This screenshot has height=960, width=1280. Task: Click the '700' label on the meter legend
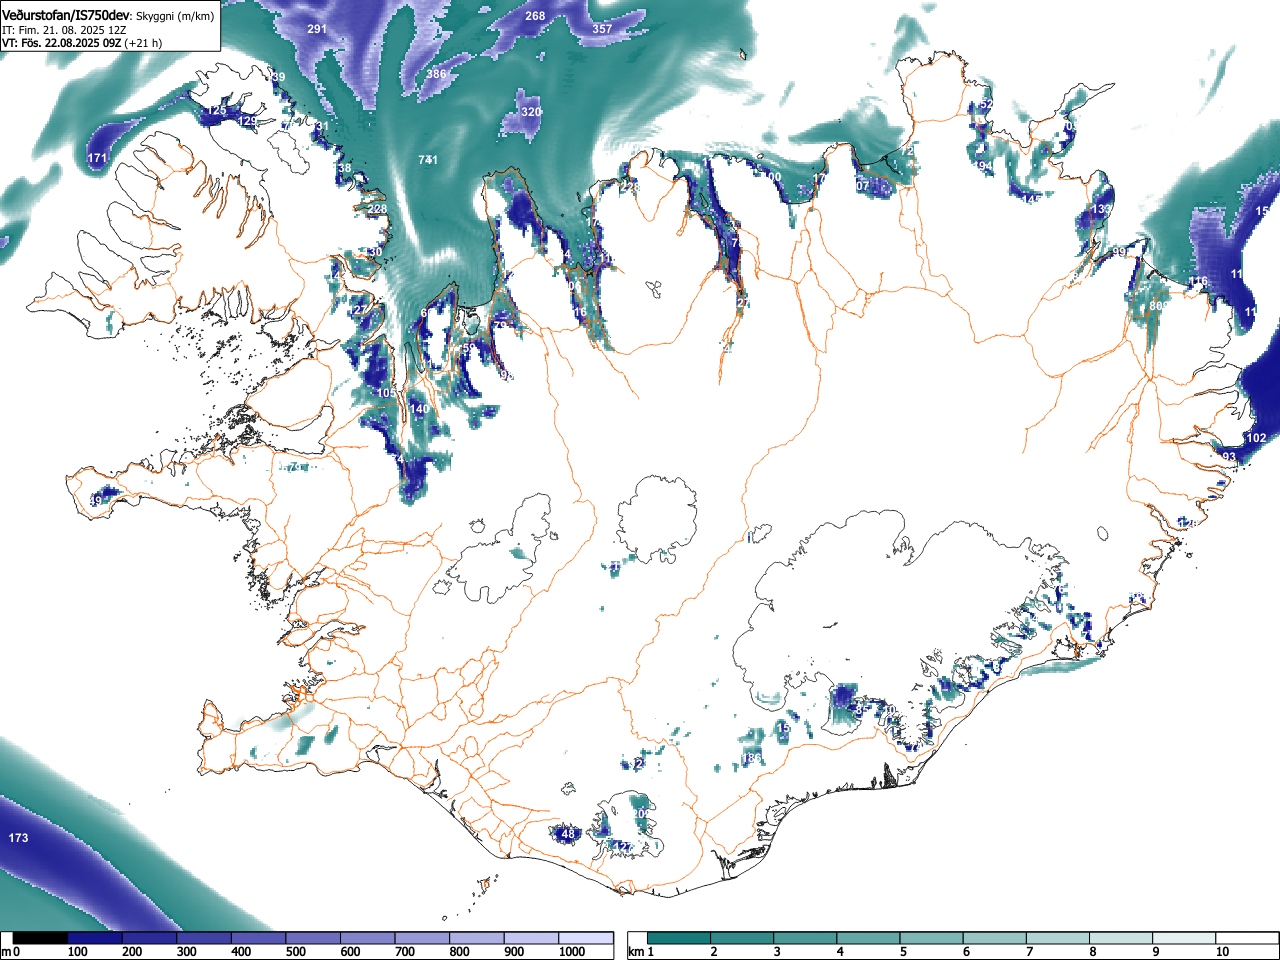coord(404,952)
